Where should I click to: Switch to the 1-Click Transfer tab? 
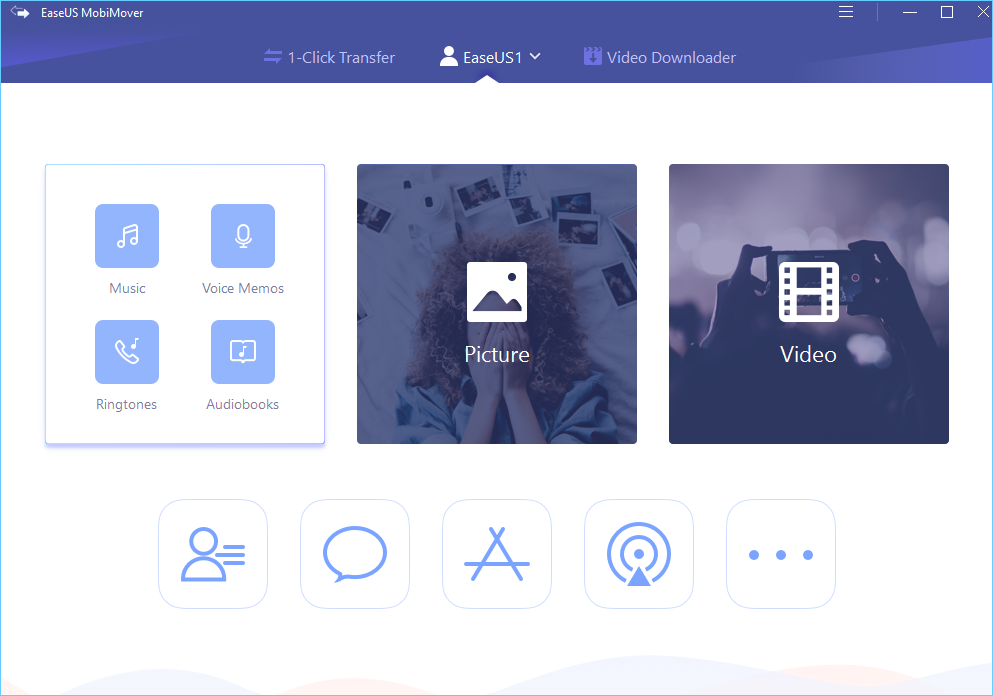click(x=329, y=57)
